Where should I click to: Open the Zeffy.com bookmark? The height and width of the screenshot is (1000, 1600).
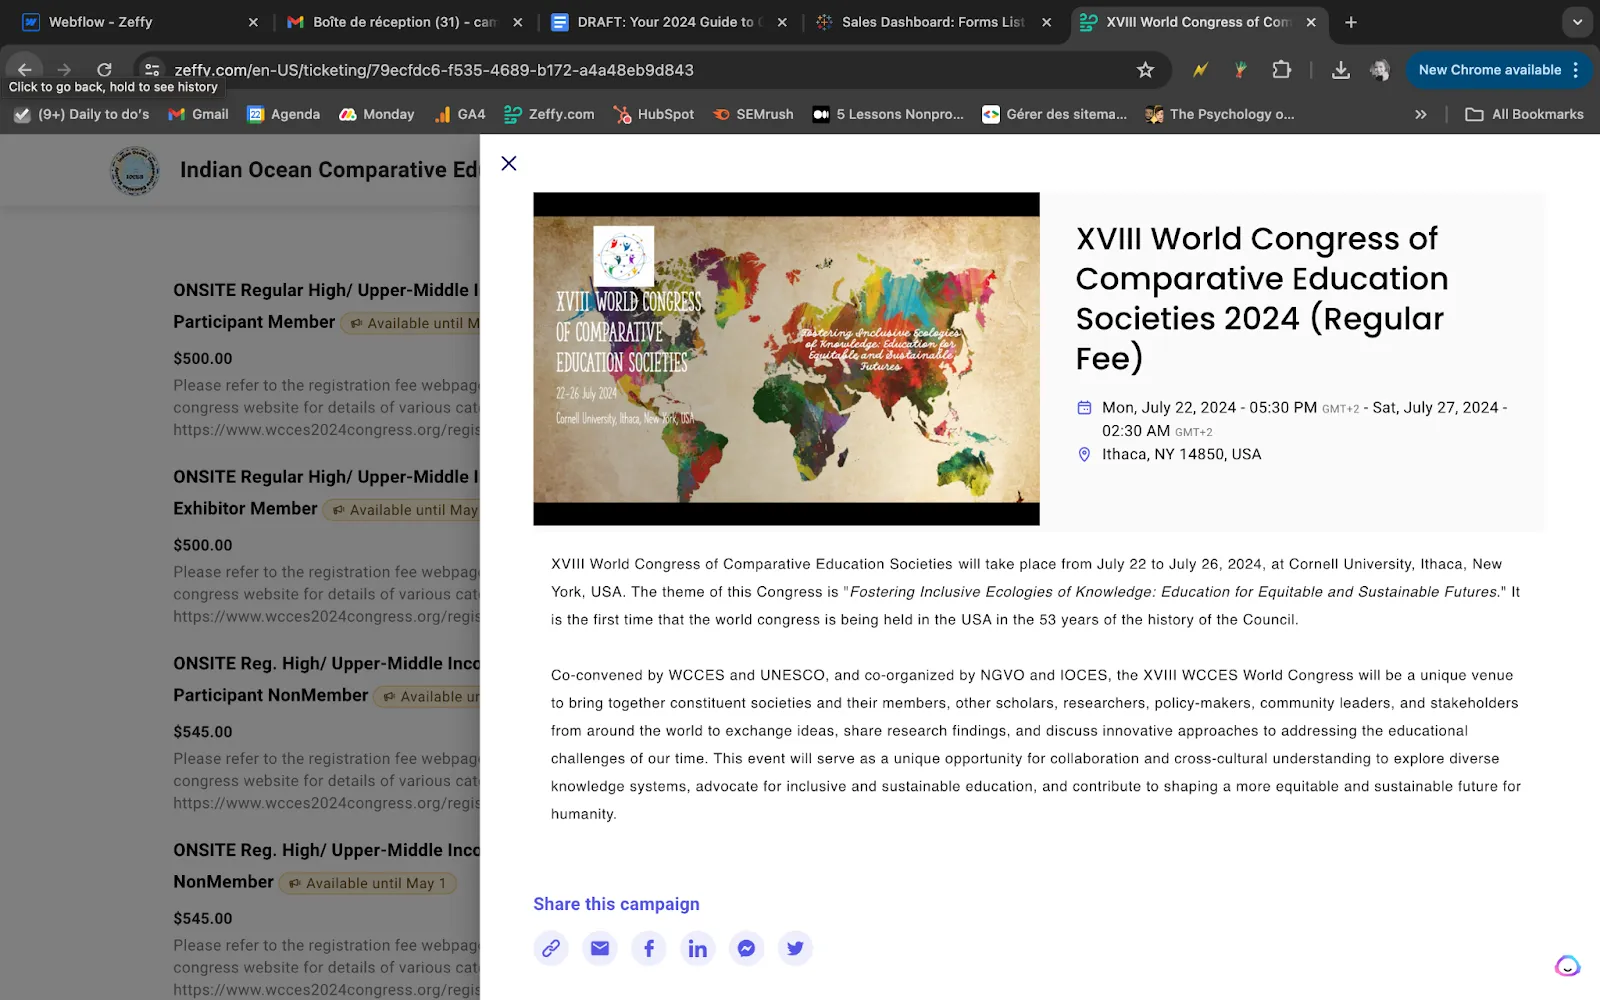[x=549, y=114]
